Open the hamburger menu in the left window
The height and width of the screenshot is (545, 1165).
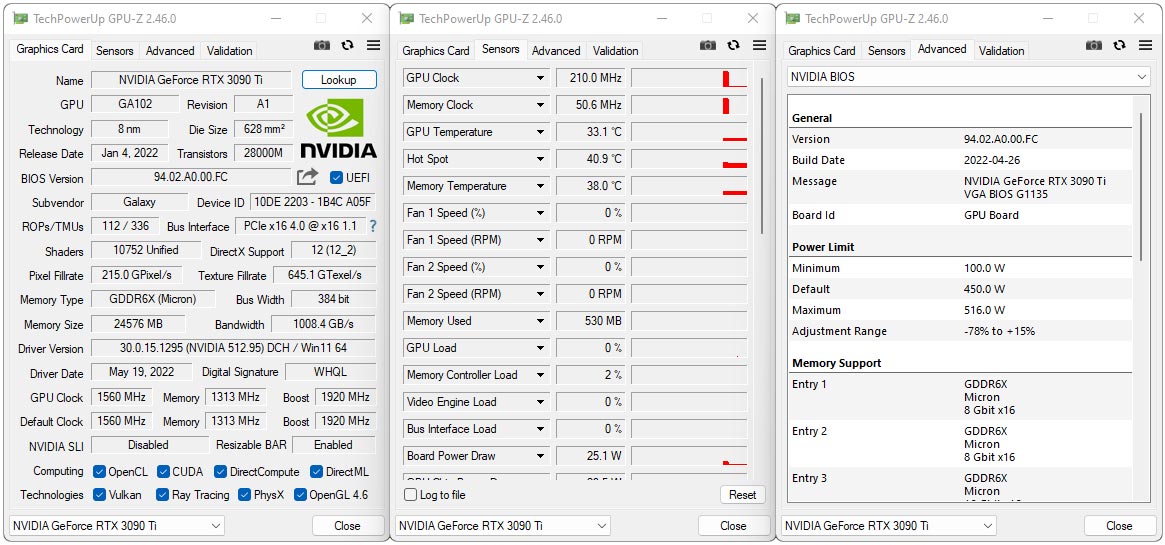(373, 45)
